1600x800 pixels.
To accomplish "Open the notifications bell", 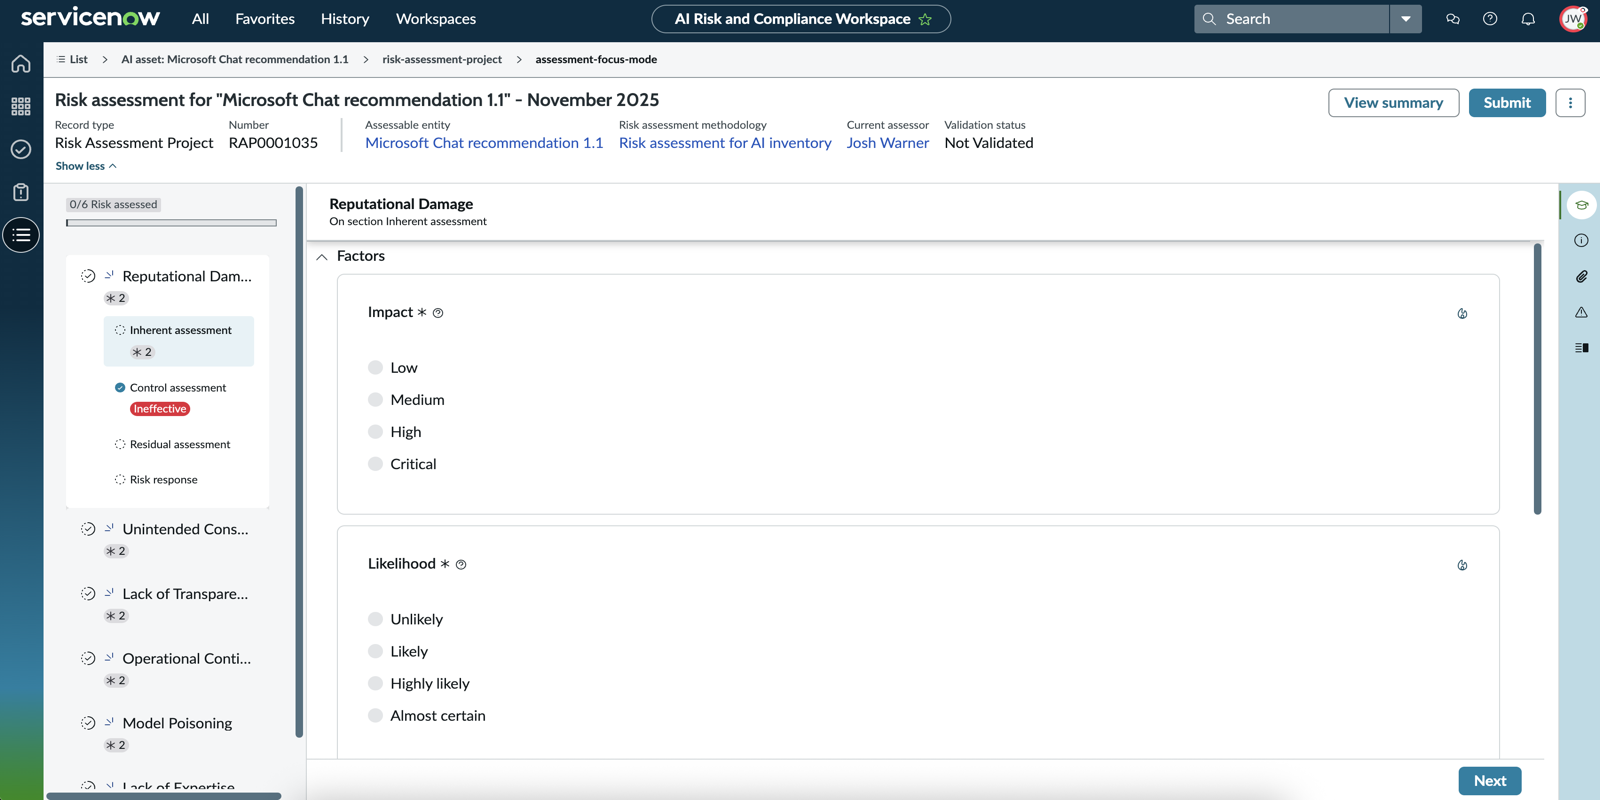I will coord(1528,19).
